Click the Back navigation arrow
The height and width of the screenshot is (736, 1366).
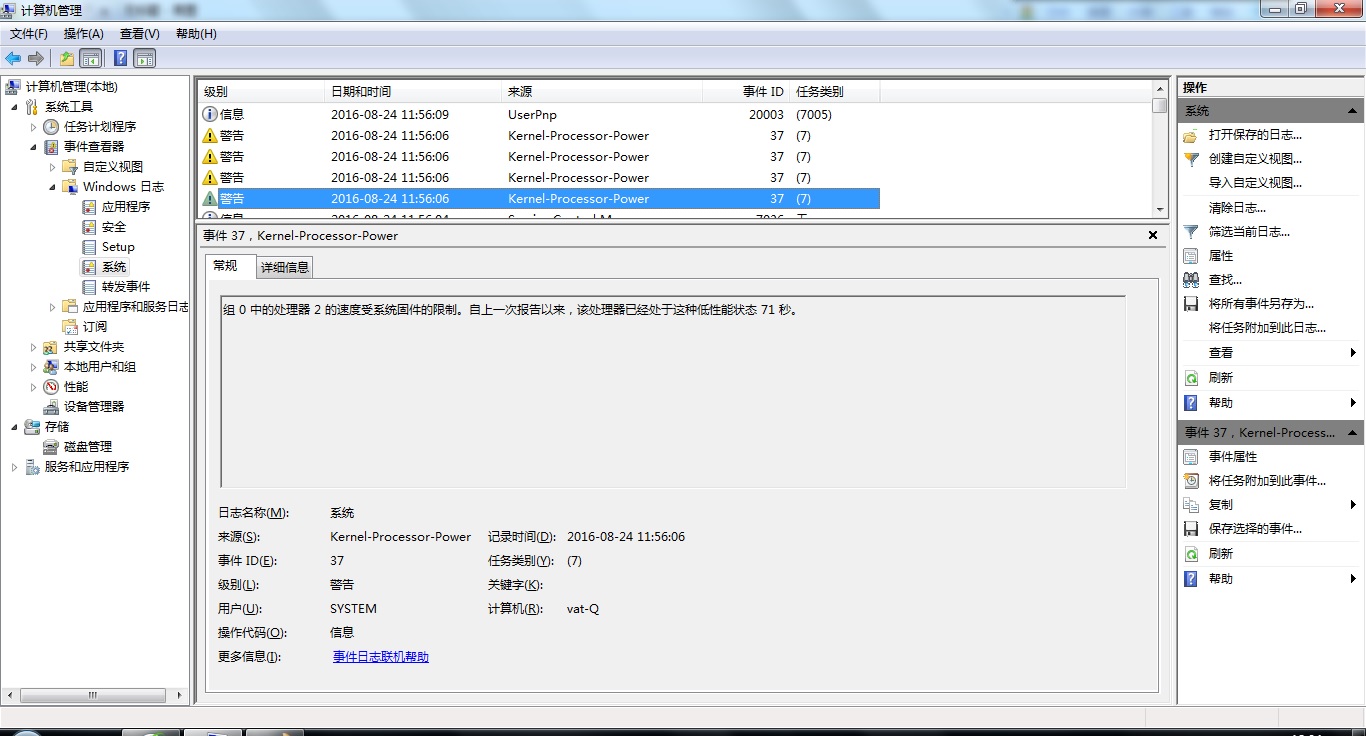[x=13, y=57]
